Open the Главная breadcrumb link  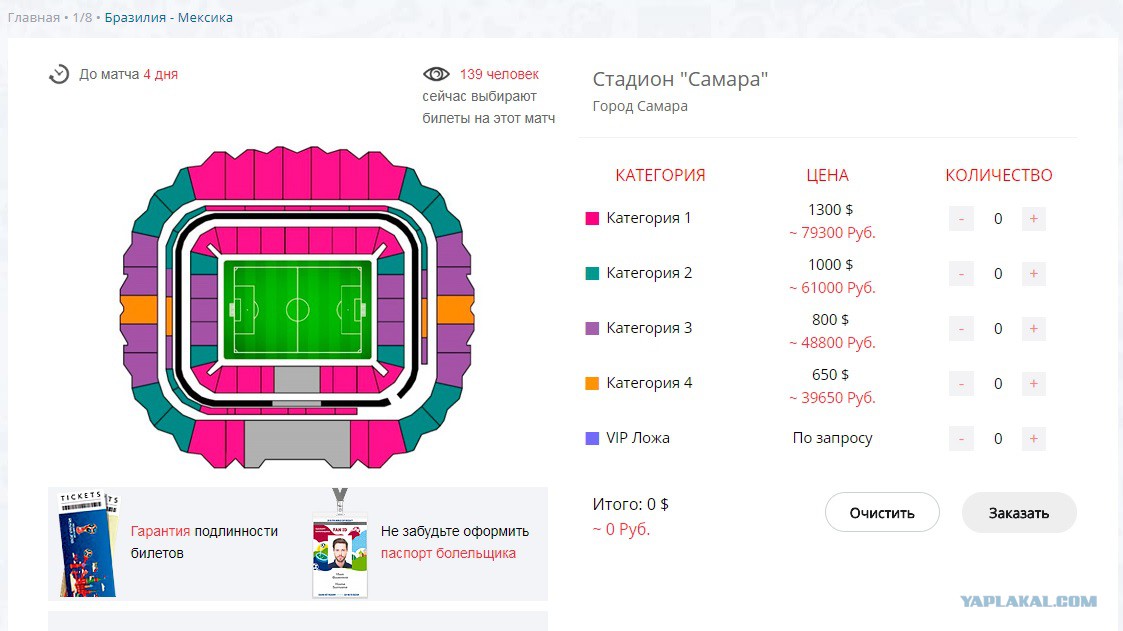(34, 17)
